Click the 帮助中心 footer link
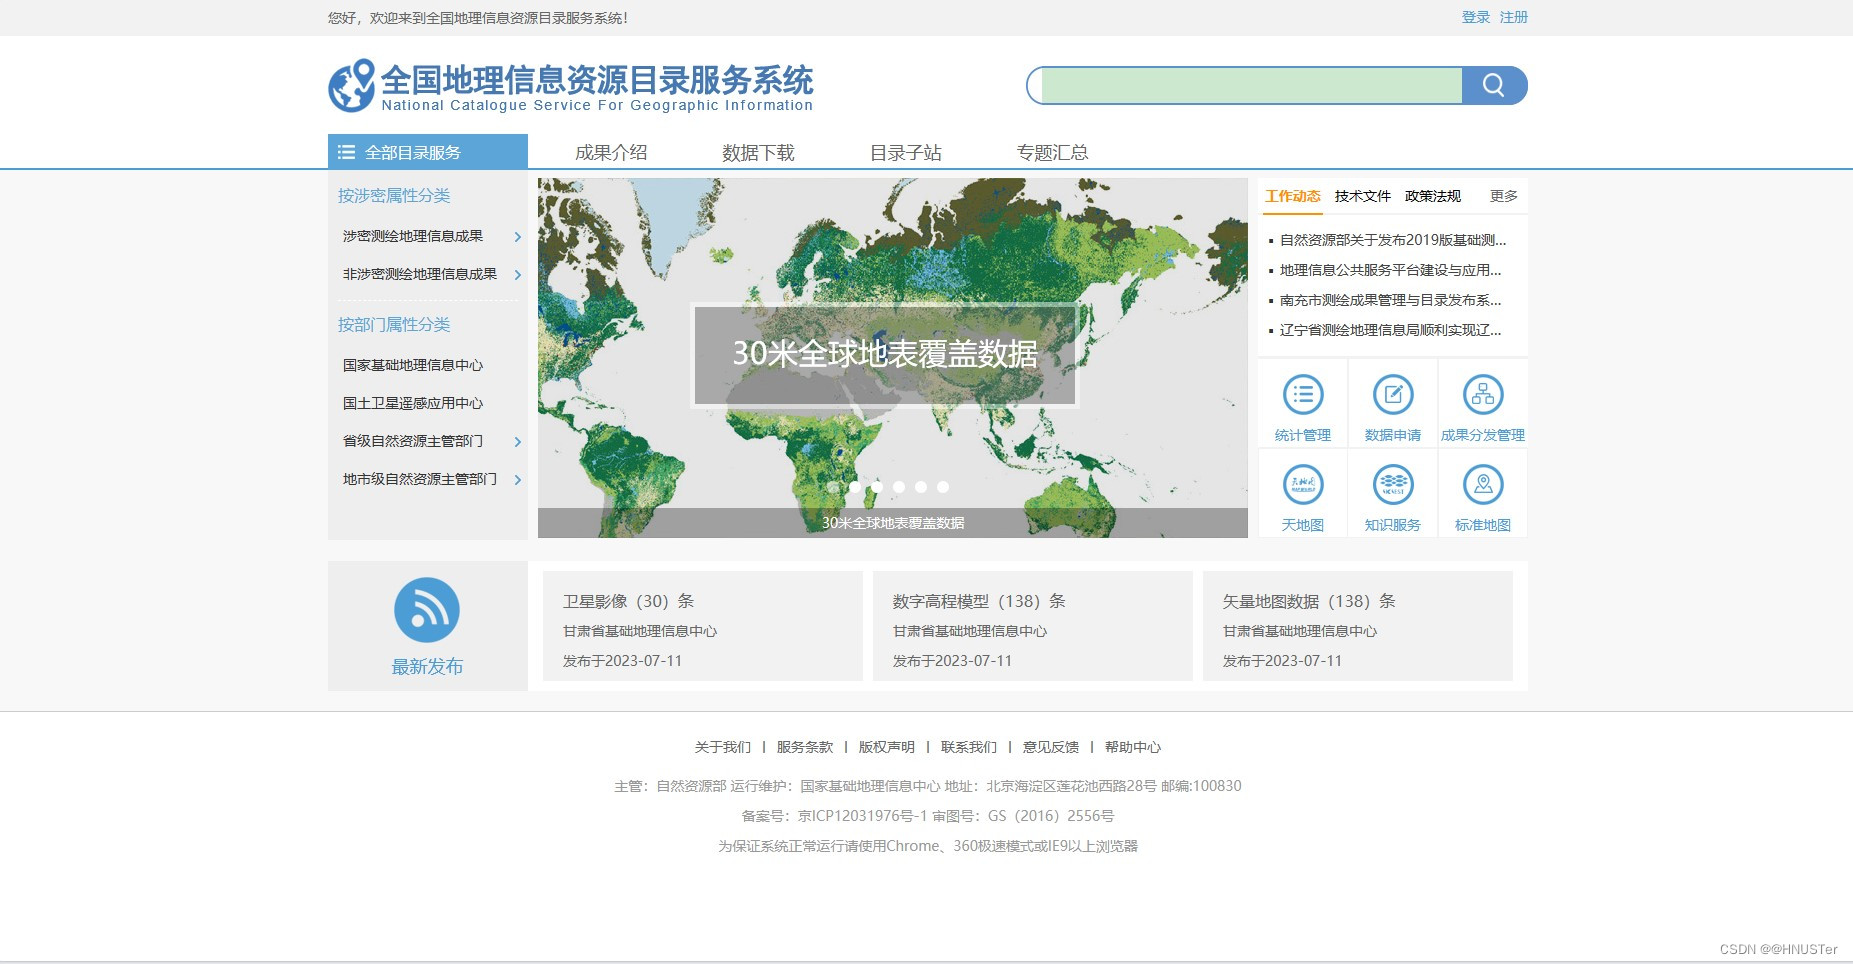 [x=1133, y=747]
